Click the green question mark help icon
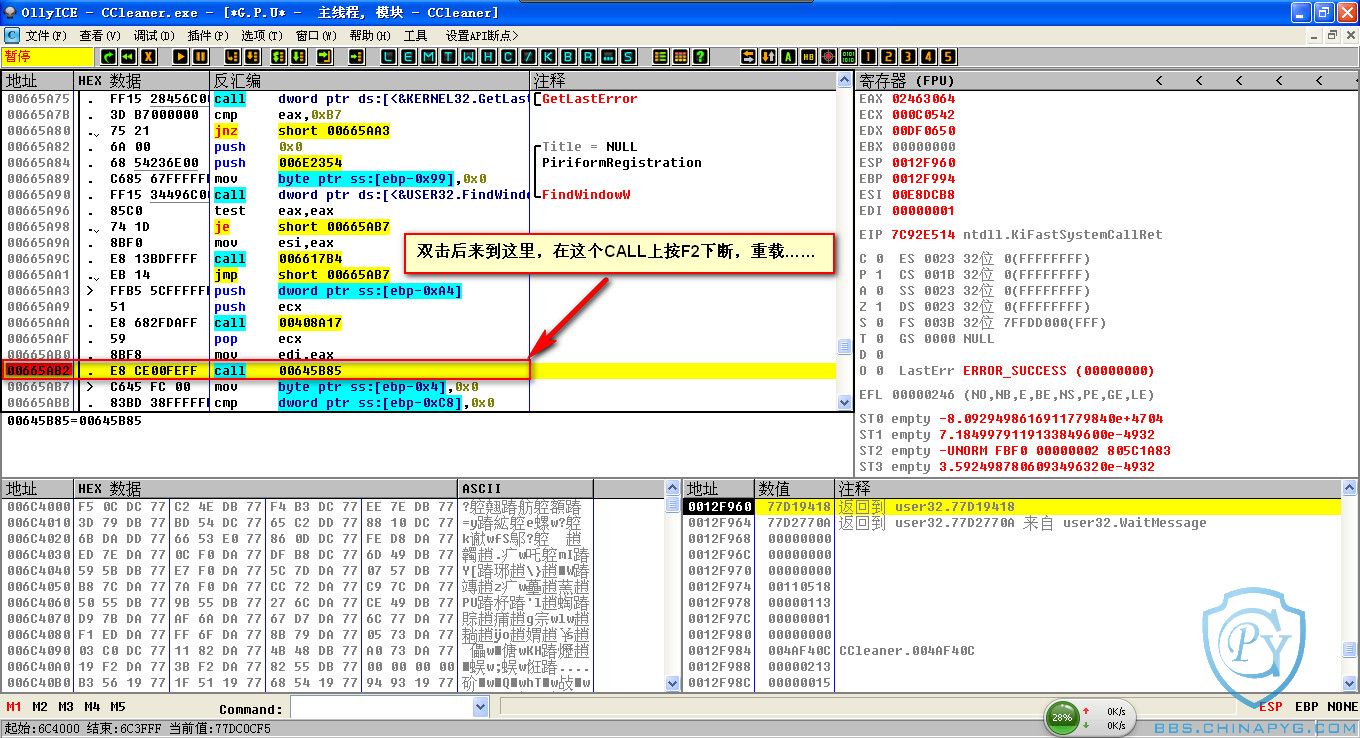Screen dimensions: 1360x738 (700, 57)
